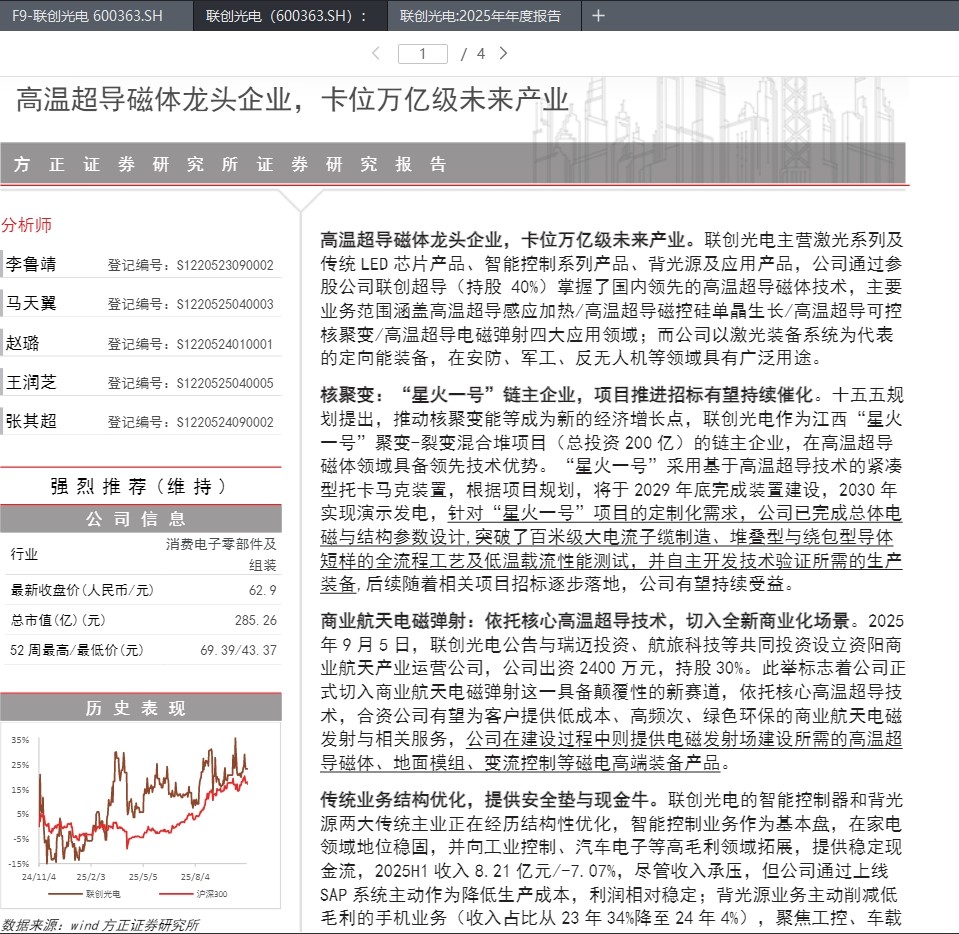
Task: Select analyst name 马天翼
Action: click(31, 303)
